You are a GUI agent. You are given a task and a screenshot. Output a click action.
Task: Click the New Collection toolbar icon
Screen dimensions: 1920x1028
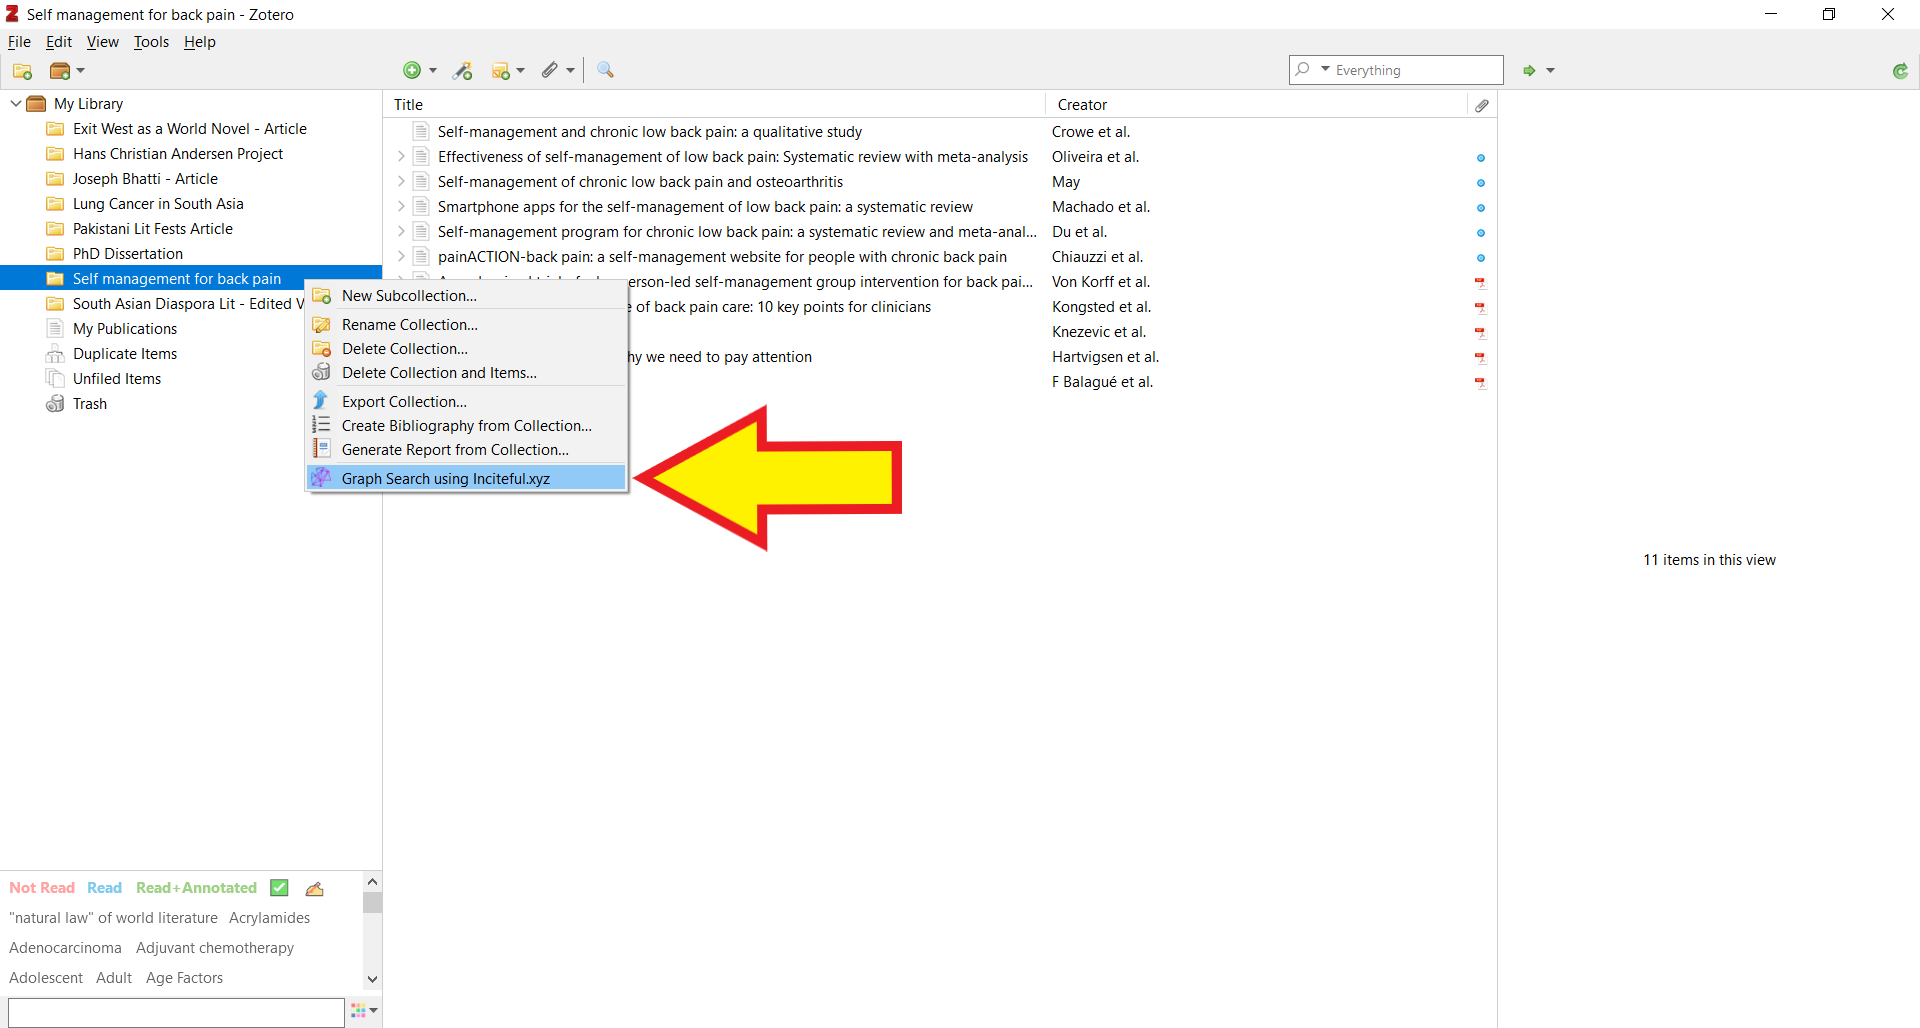22,71
